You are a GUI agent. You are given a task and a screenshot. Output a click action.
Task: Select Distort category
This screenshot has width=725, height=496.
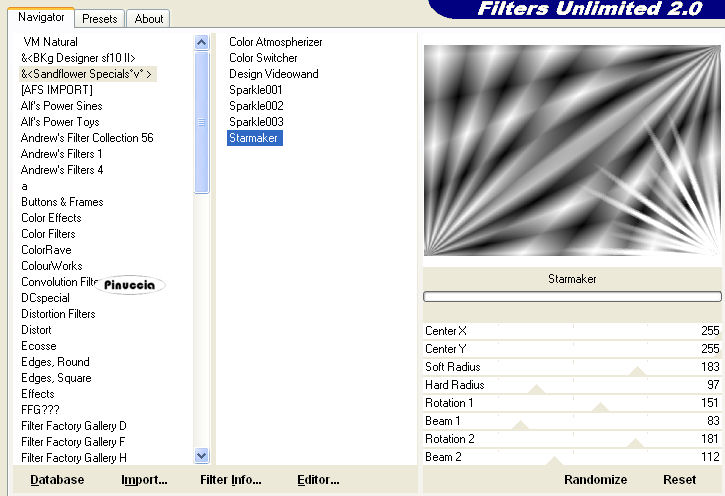pyautogui.click(x=36, y=330)
